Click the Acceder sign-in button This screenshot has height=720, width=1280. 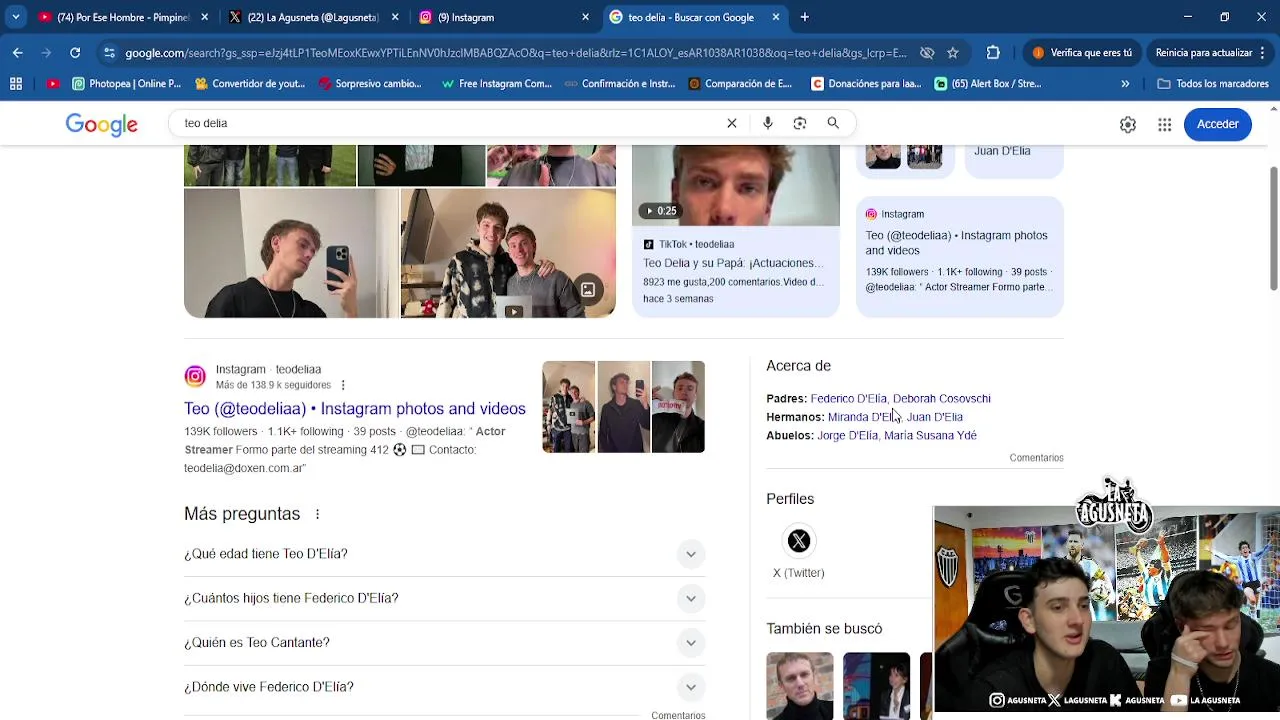pyautogui.click(x=1218, y=124)
